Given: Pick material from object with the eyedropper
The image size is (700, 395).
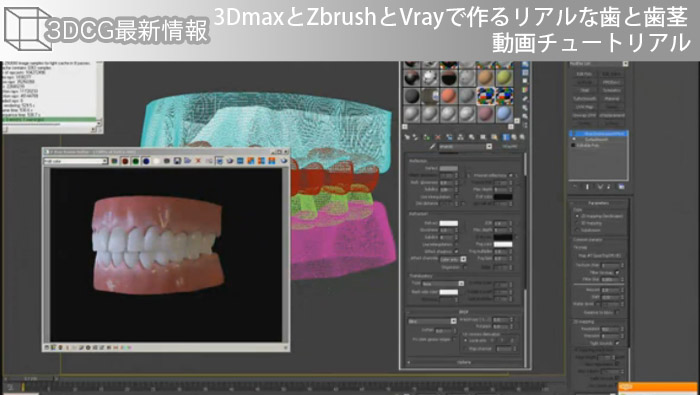Looking at the screenshot, I should (x=432, y=146).
